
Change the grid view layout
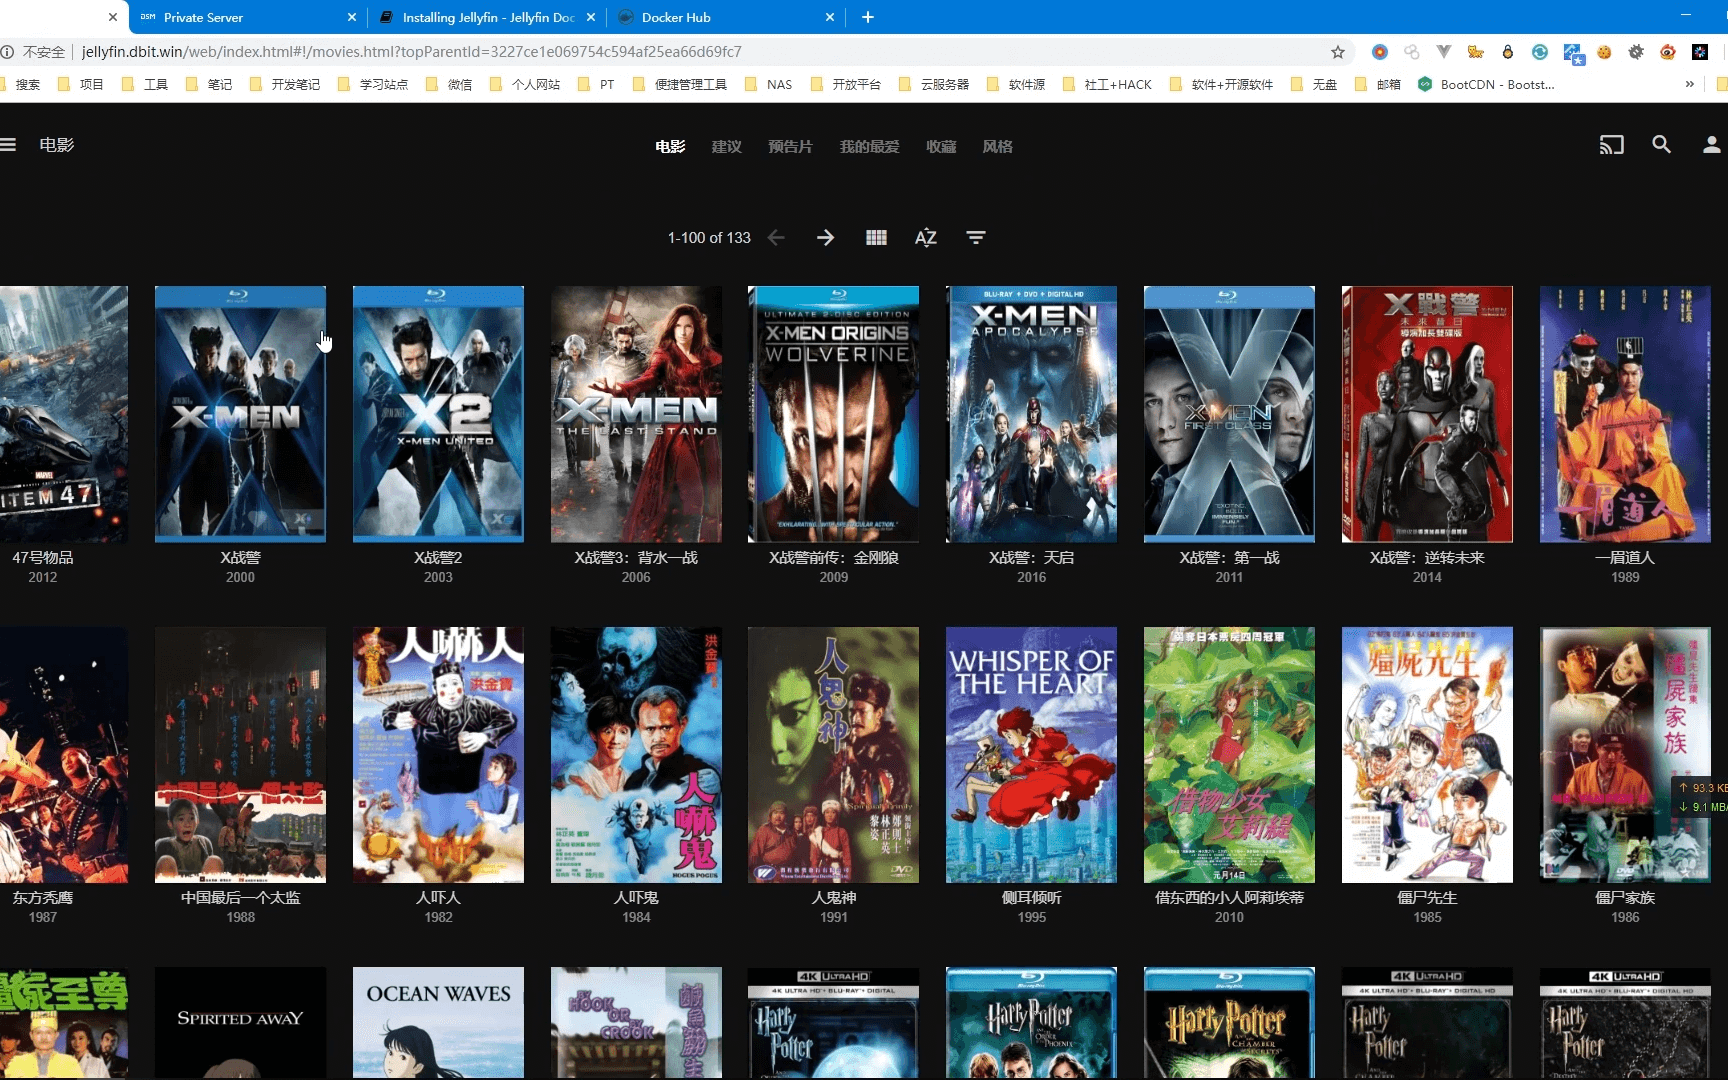click(876, 237)
